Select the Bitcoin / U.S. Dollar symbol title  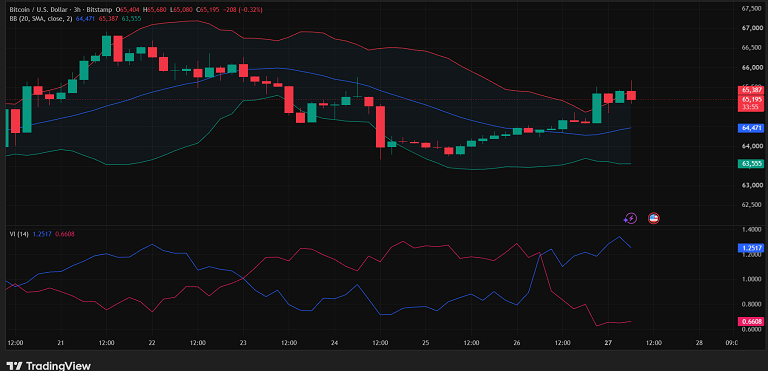[x=39, y=9]
